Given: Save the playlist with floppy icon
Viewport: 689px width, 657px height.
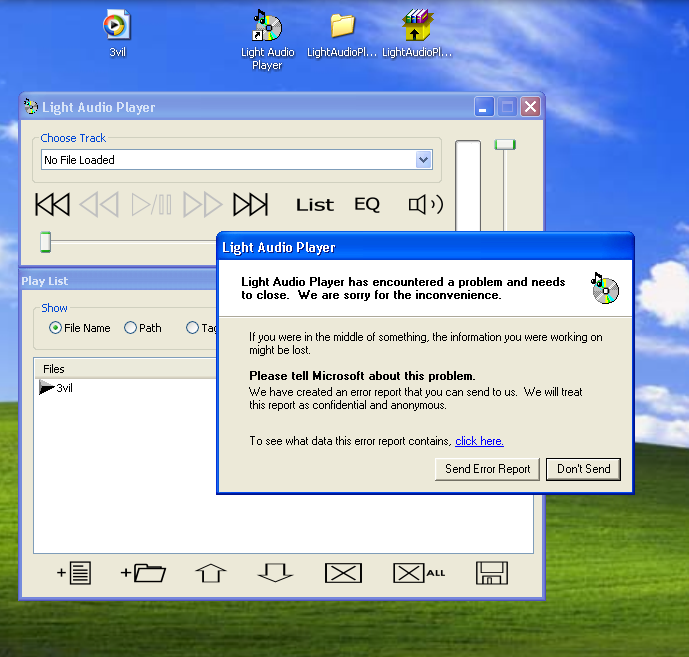Looking at the screenshot, I should 492,573.
